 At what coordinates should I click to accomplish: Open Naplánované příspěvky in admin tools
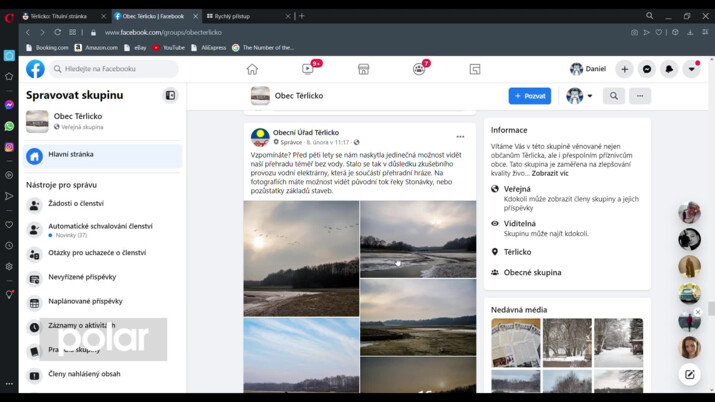(x=85, y=301)
